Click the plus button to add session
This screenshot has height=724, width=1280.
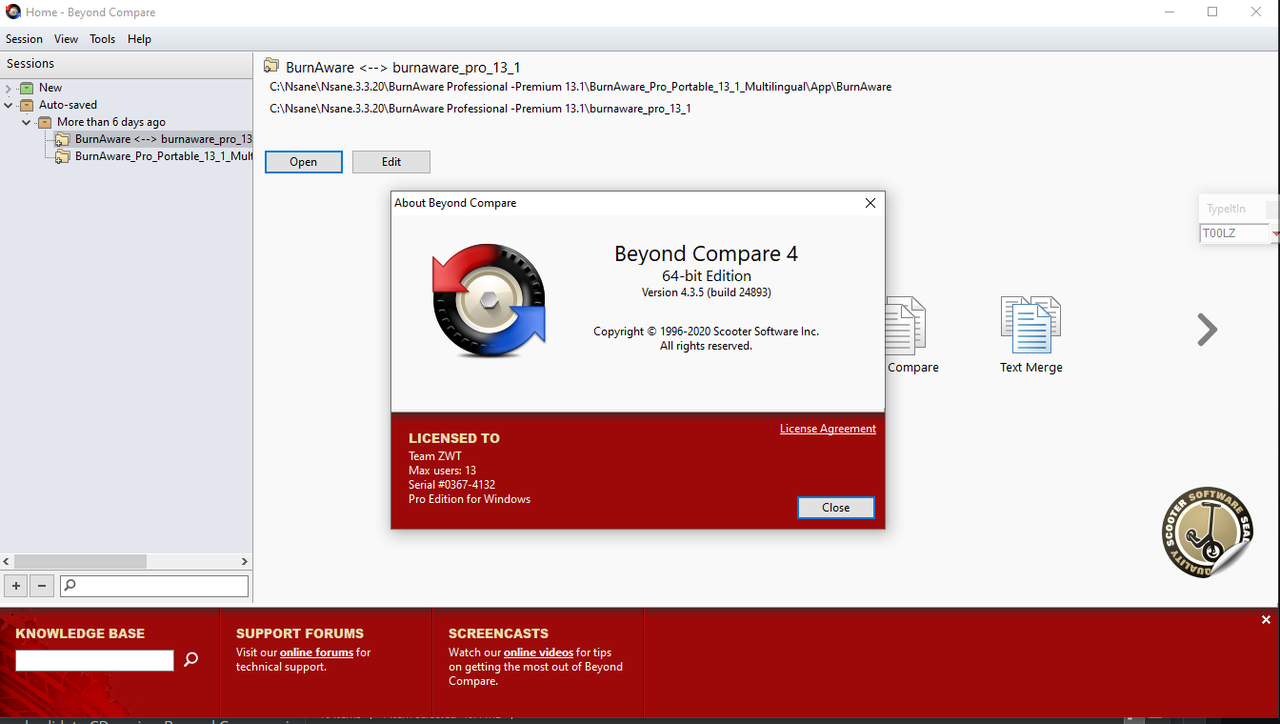16,586
